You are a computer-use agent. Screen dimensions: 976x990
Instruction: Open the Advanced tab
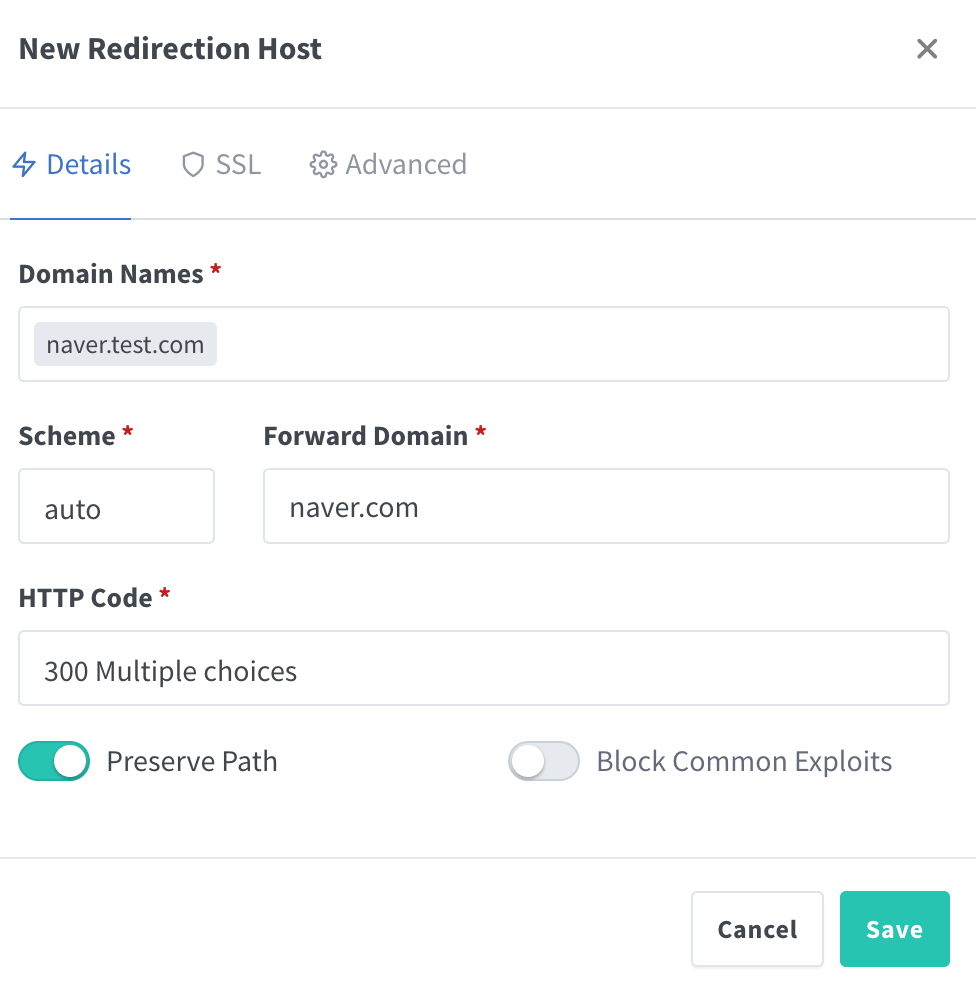click(406, 164)
